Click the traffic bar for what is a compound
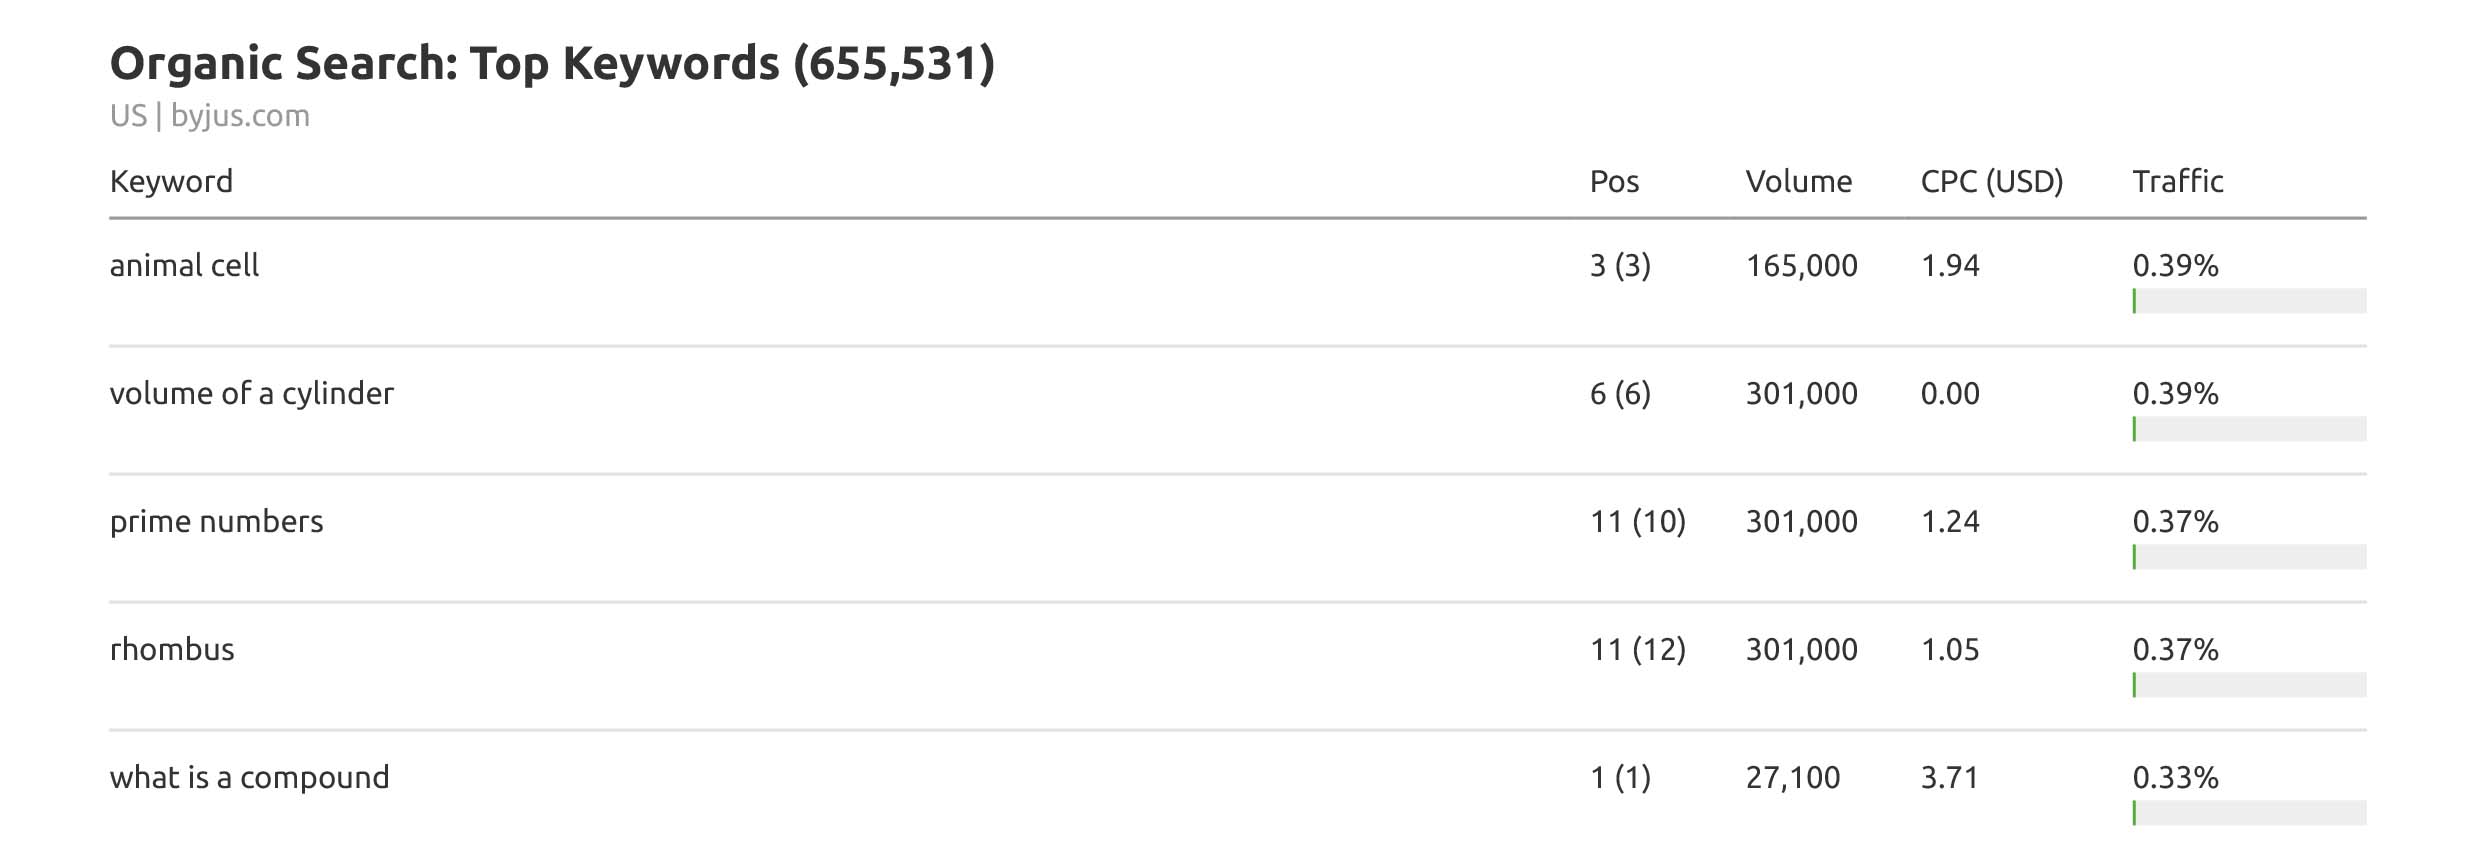The image size is (2479, 858). tap(2248, 813)
